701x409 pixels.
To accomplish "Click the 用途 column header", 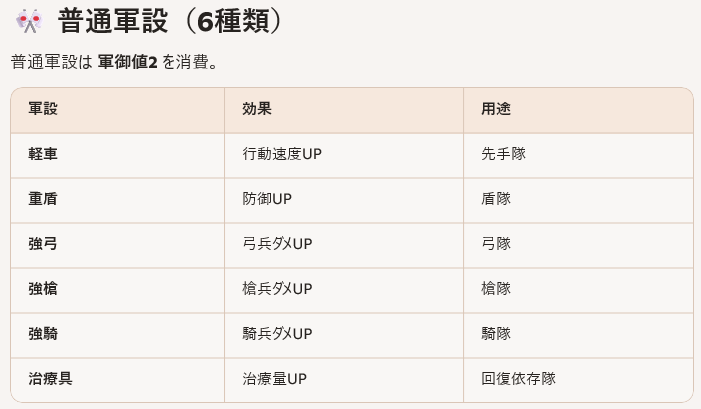I will [496, 110].
